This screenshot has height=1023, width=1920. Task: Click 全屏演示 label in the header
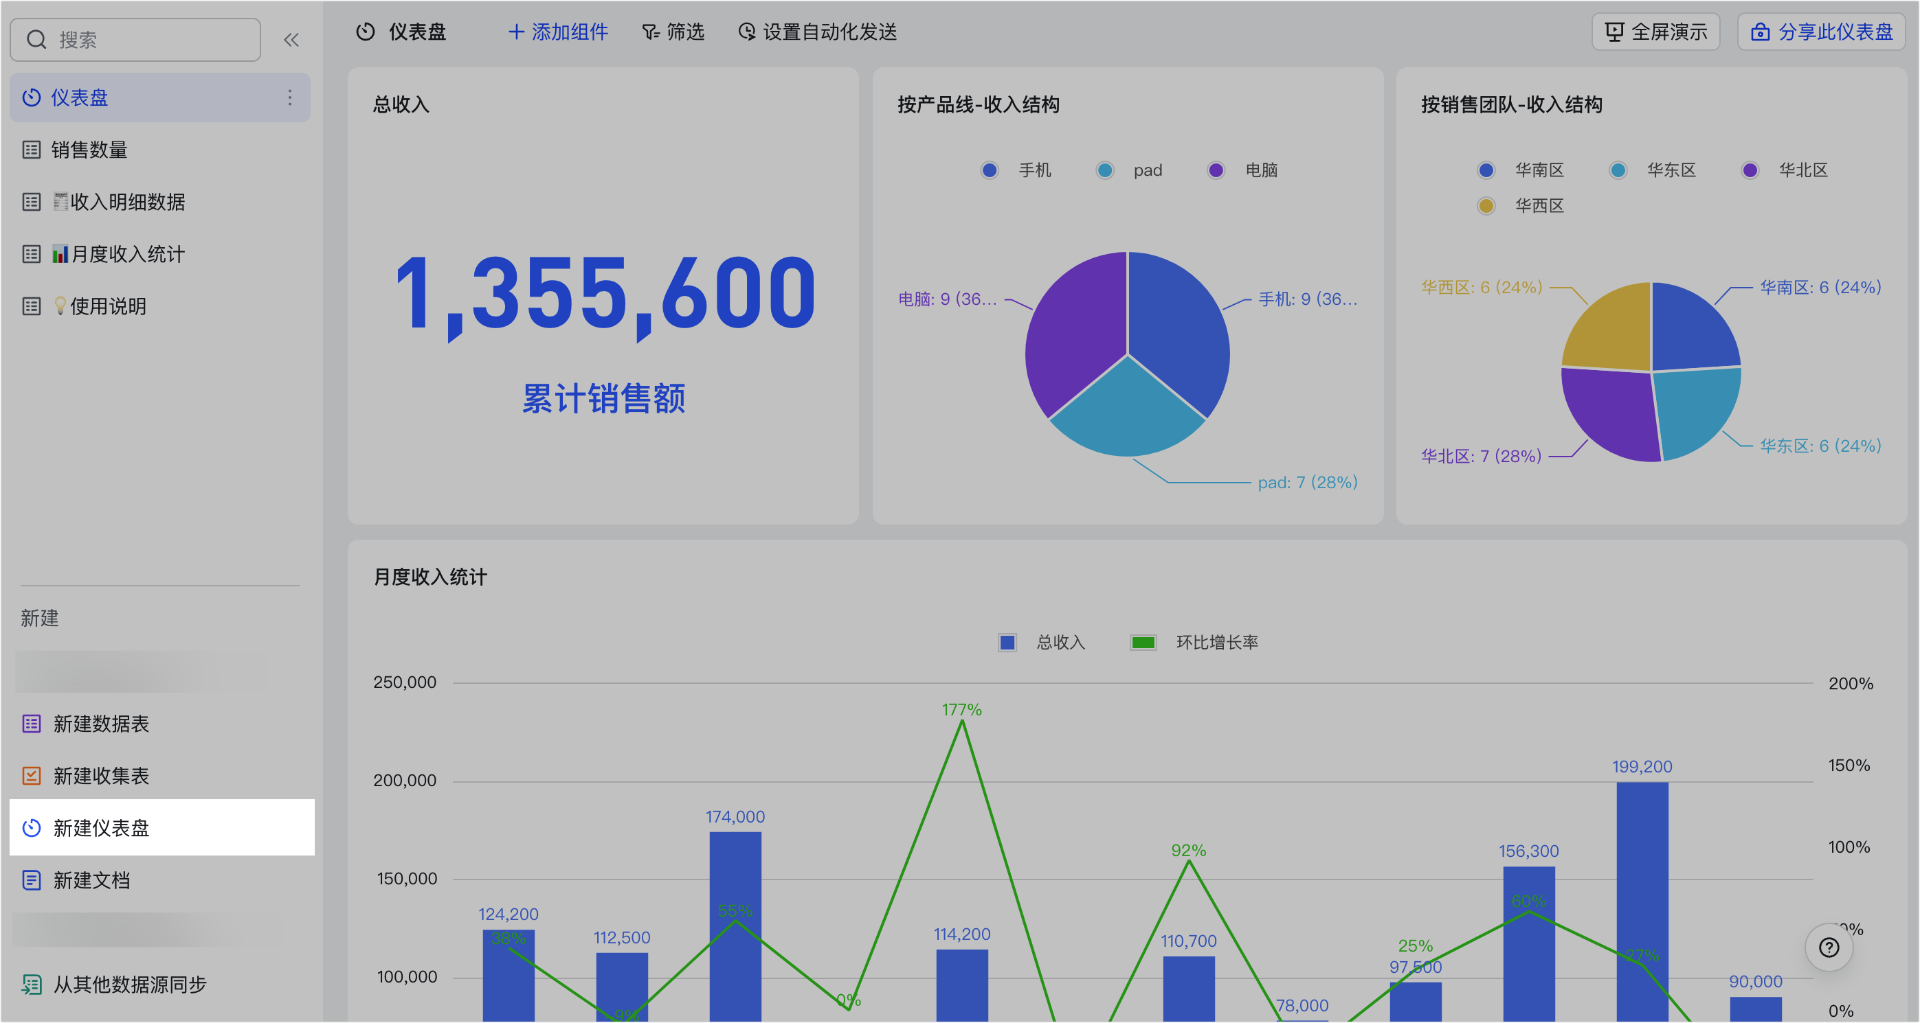(x=1669, y=32)
